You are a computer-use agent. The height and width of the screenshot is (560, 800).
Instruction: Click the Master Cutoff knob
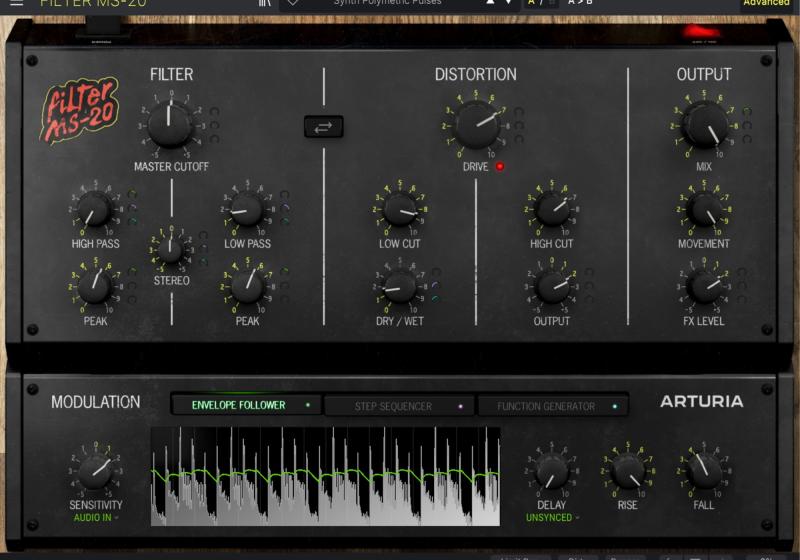point(169,124)
